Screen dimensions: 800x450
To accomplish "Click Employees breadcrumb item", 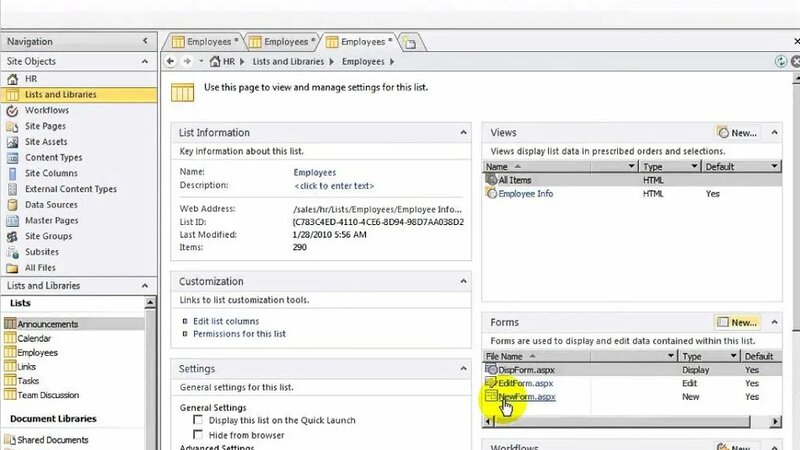I will click(x=363, y=61).
